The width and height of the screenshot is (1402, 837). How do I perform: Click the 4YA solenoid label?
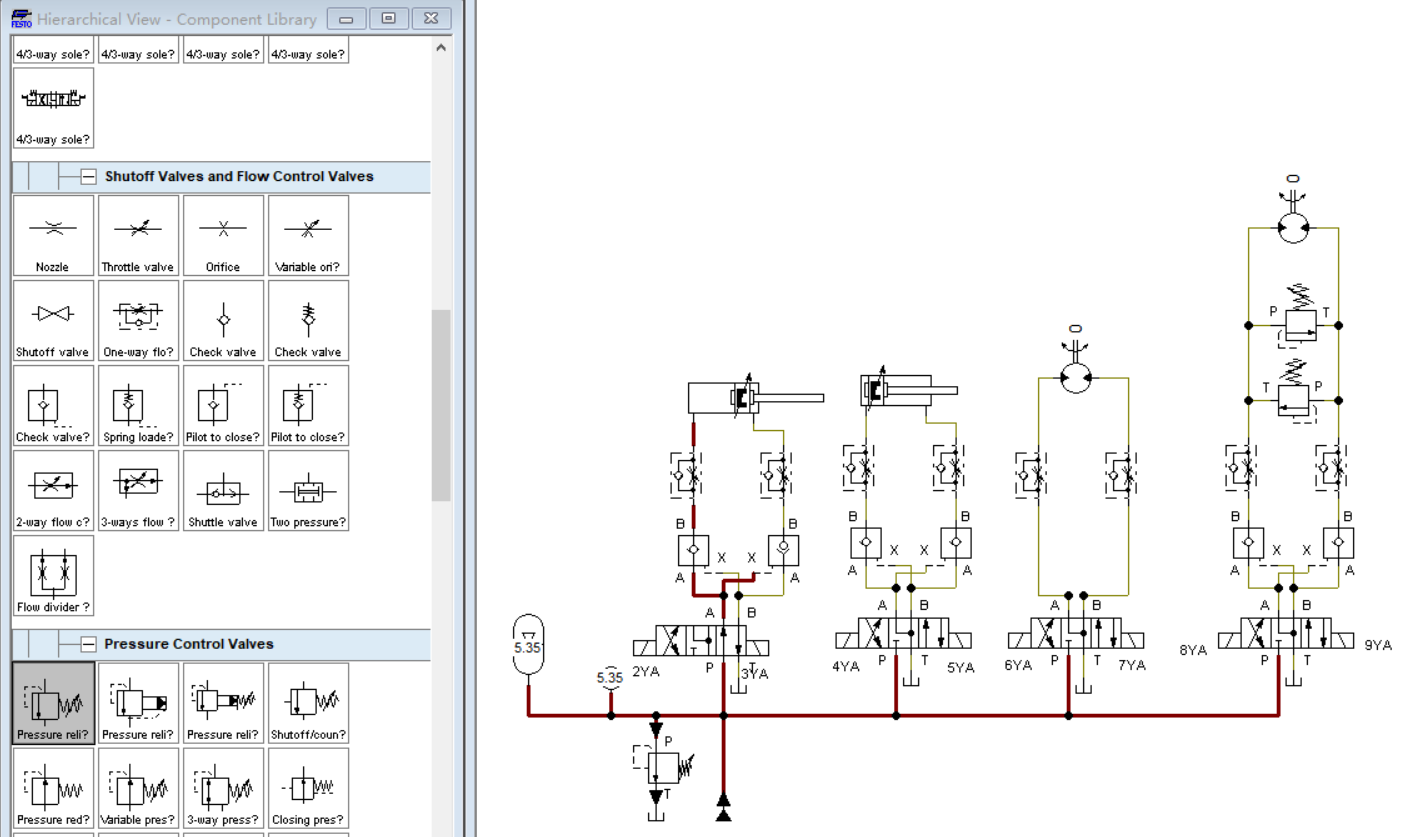(846, 667)
